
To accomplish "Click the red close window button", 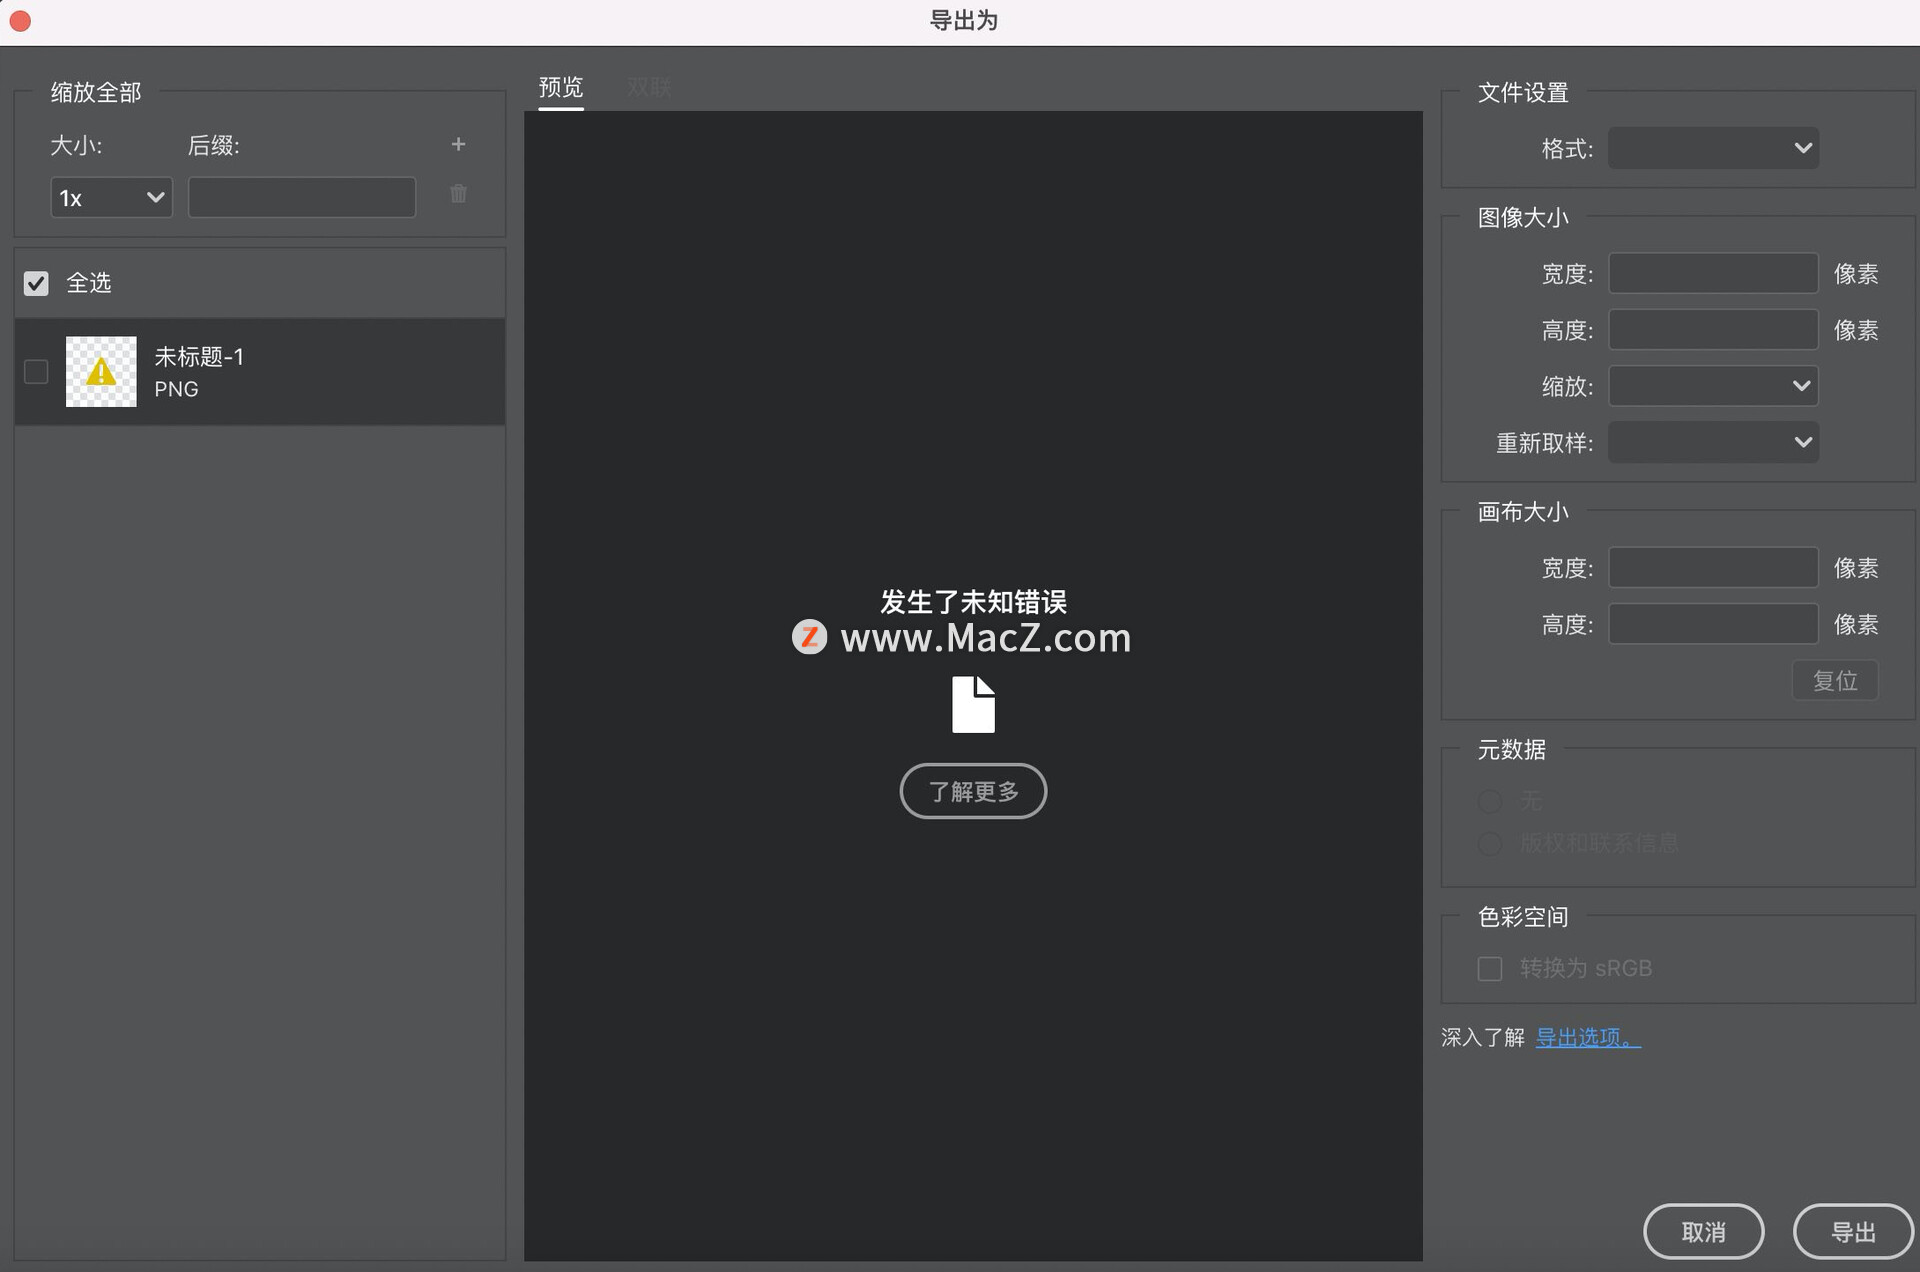I will coord(20,21).
